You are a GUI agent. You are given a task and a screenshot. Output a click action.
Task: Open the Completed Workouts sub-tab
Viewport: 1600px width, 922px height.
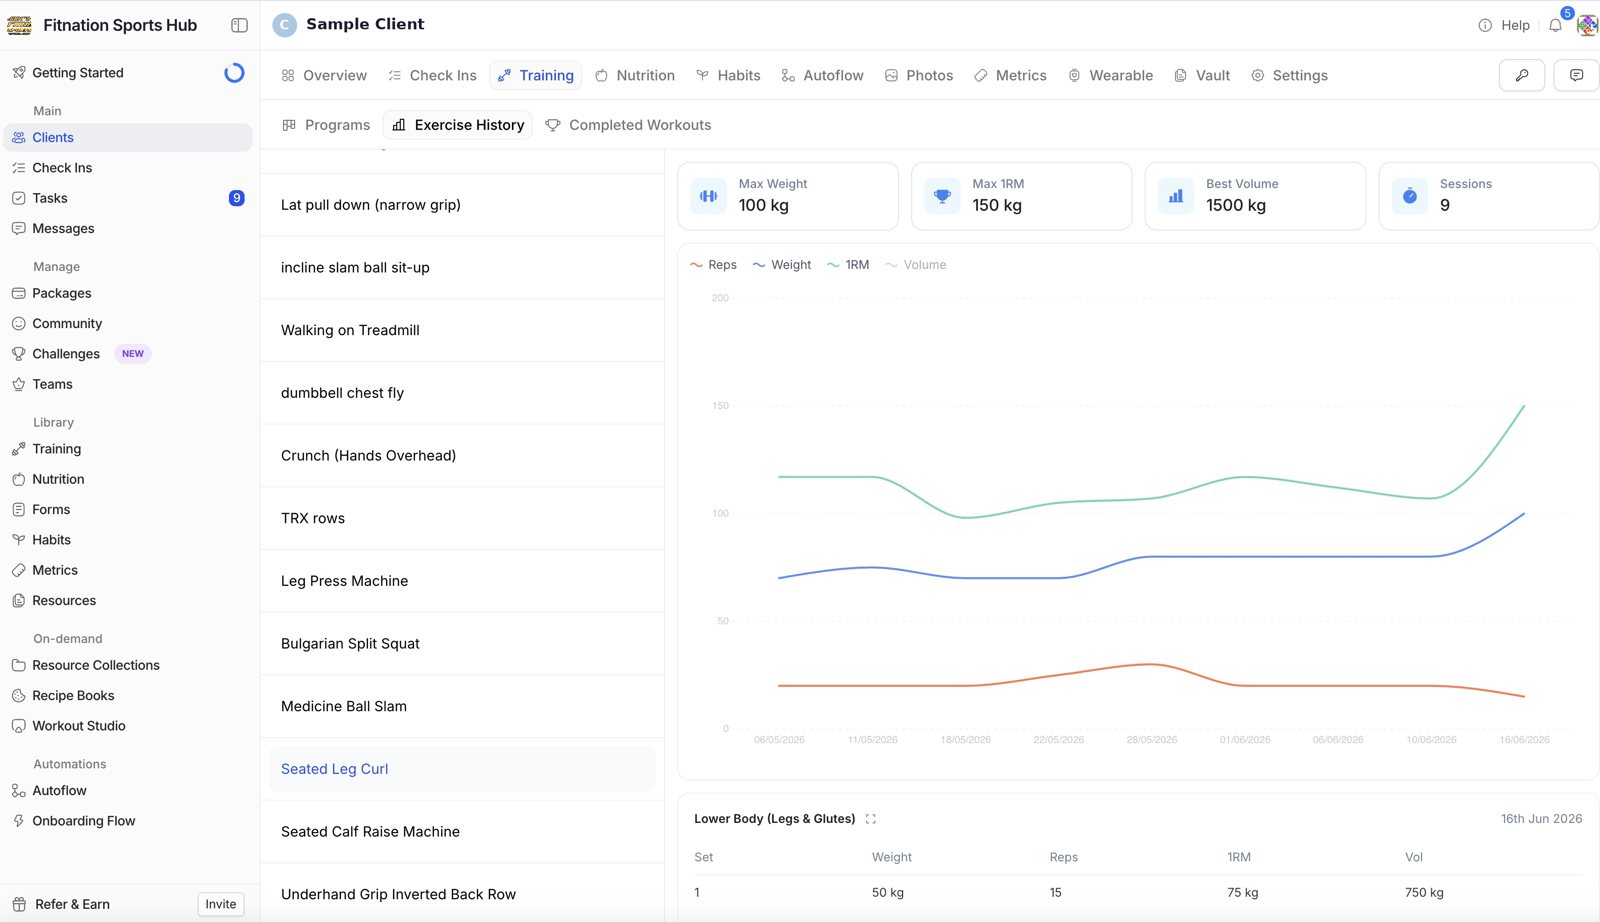(628, 125)
